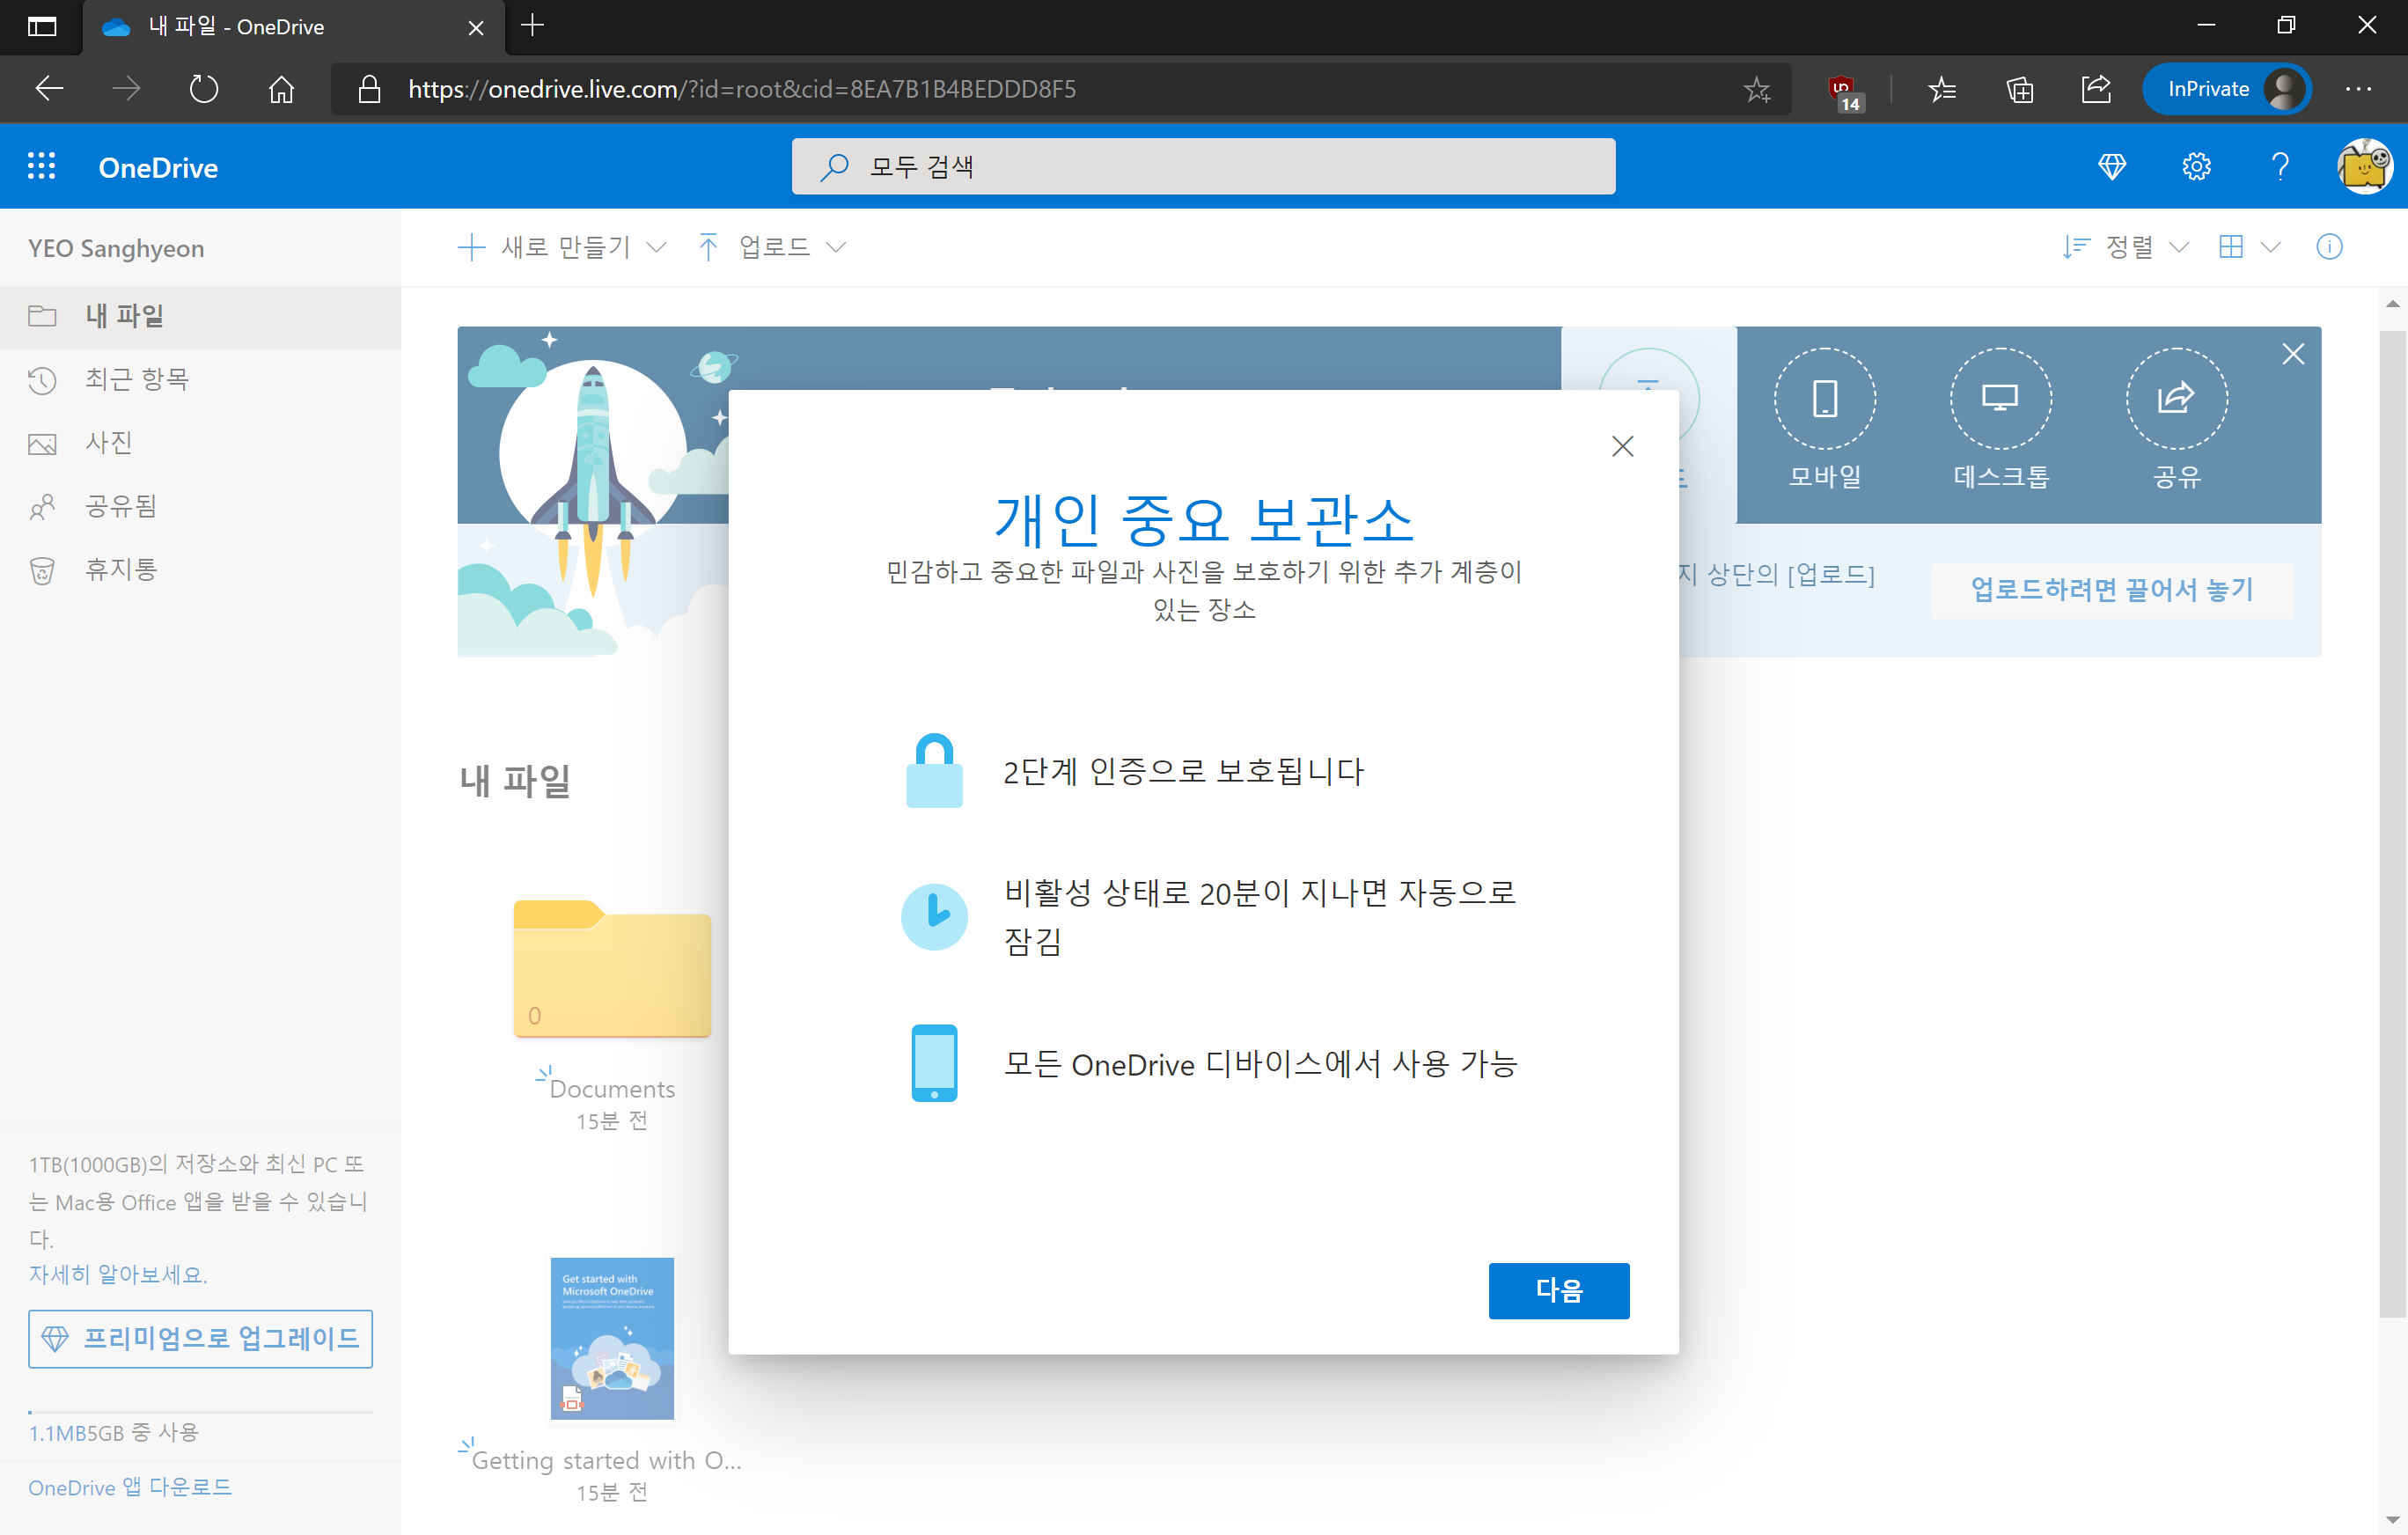Screen dimensions: 2408x1535
Task: Open 최근 항목 in sidebar
Action: pos(200,380)
